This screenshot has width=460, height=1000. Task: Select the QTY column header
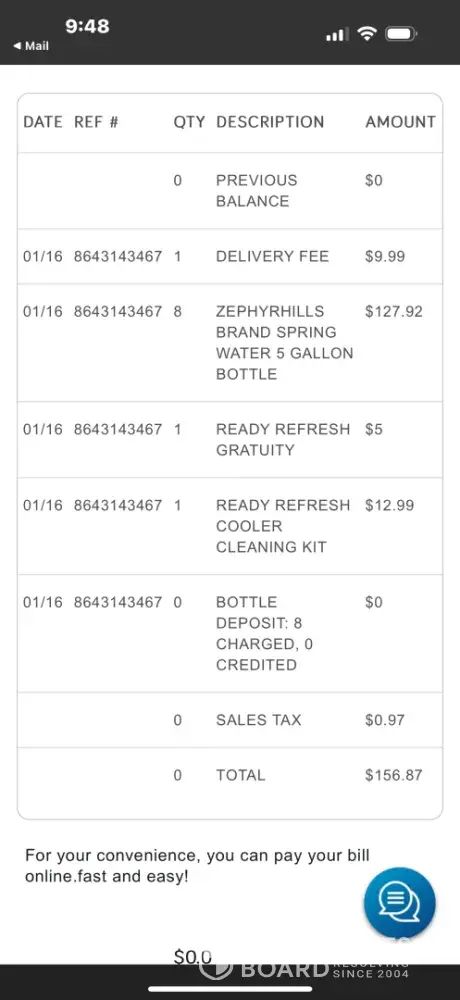pyautogui.click(x=189, y=122)
